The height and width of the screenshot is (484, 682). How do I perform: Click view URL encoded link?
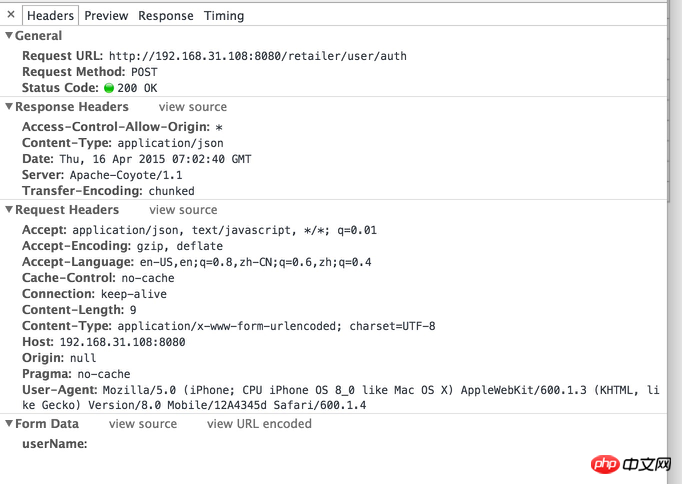(259, 424)
